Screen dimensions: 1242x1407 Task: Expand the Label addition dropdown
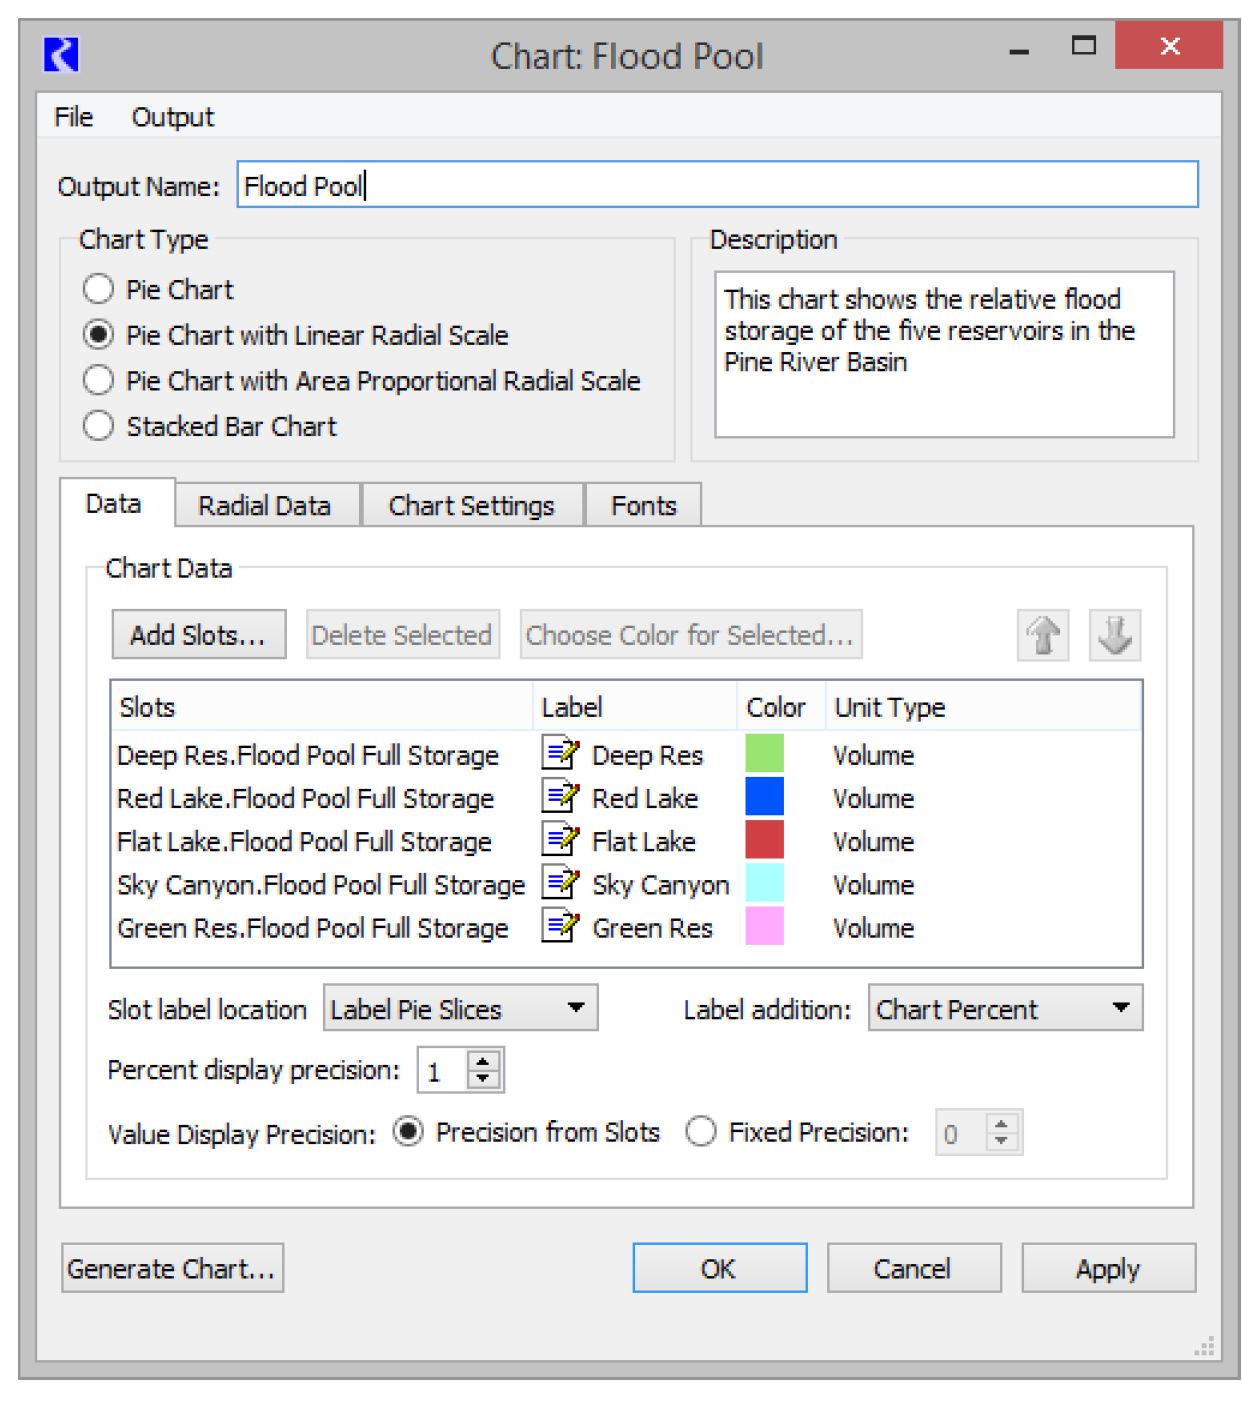pos(1005,1009)
